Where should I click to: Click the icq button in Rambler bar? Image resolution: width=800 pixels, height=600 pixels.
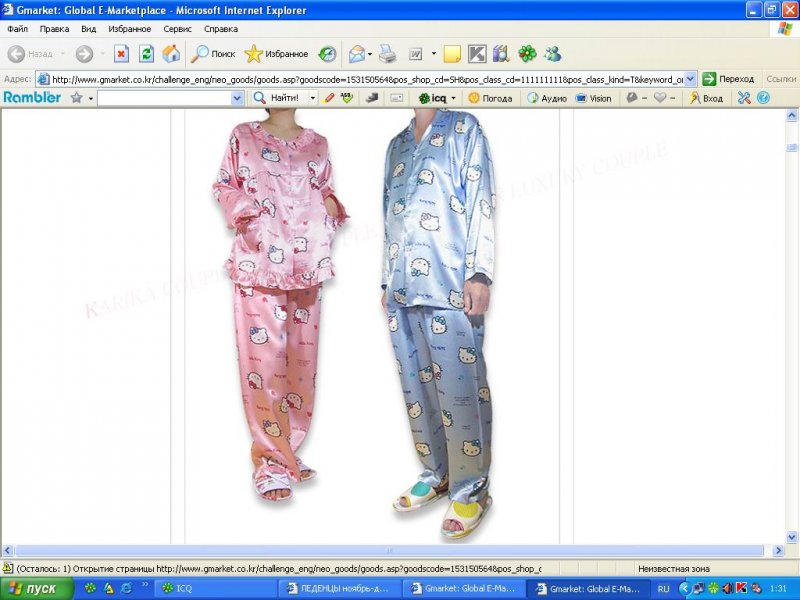[x=432, y=98]
